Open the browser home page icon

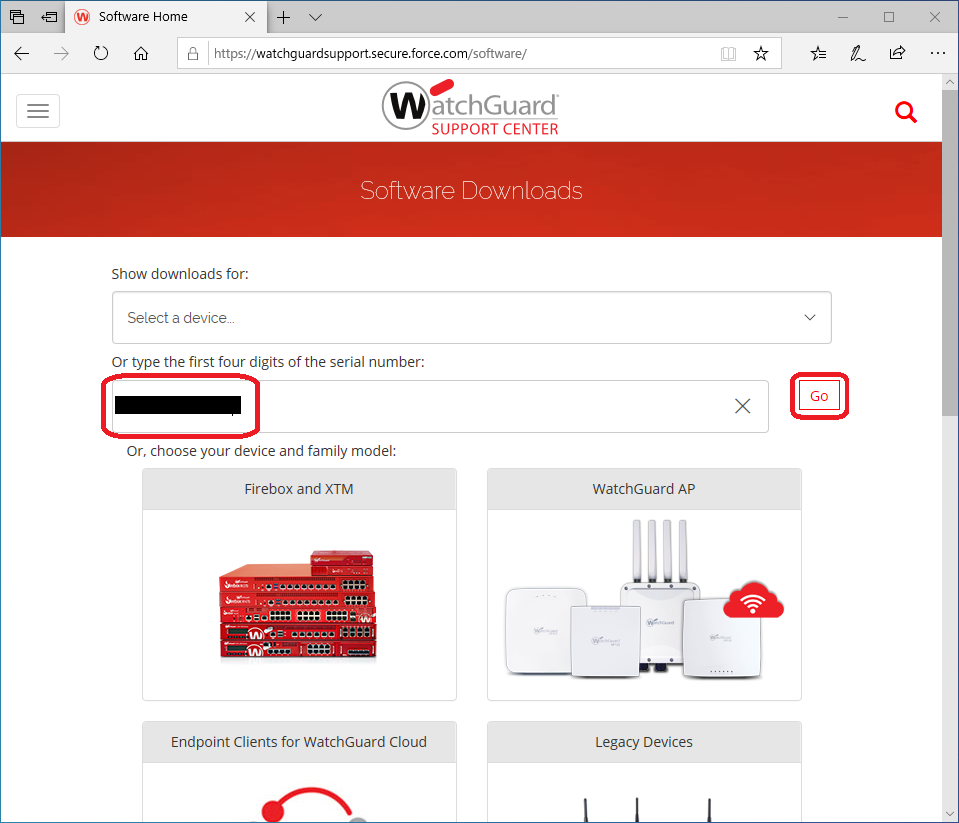click(141, 54)
